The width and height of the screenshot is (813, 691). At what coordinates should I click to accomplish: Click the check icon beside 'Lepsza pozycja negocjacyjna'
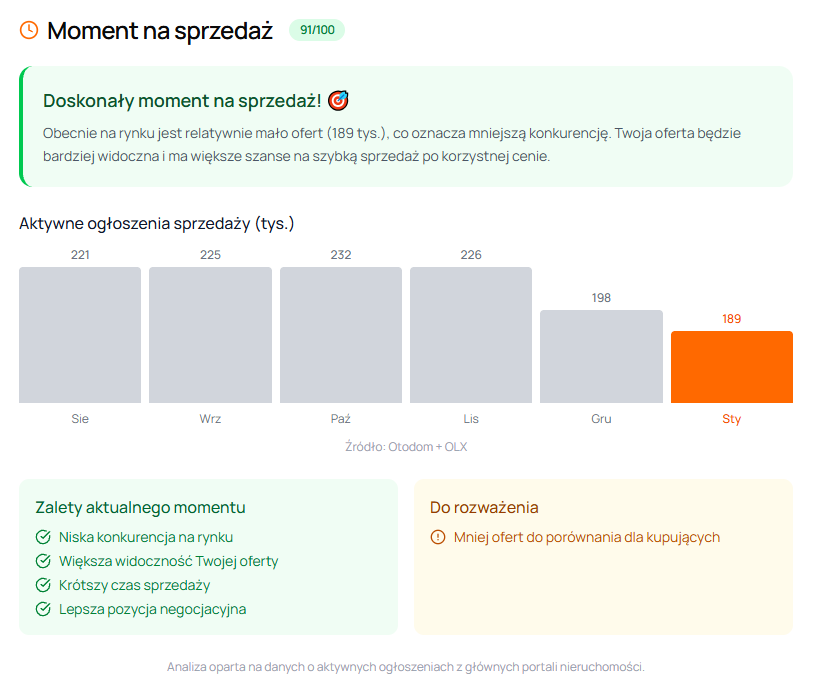43,609
